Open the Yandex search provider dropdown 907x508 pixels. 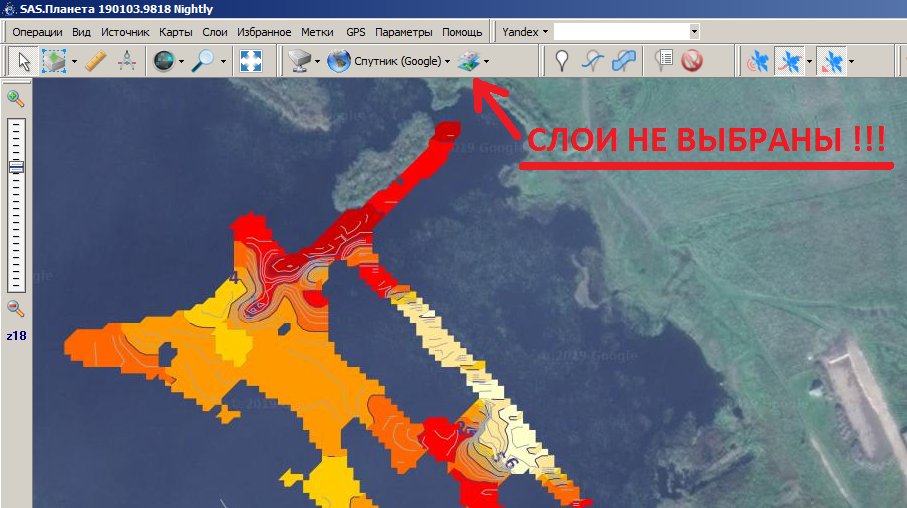(x=525, y=32)
